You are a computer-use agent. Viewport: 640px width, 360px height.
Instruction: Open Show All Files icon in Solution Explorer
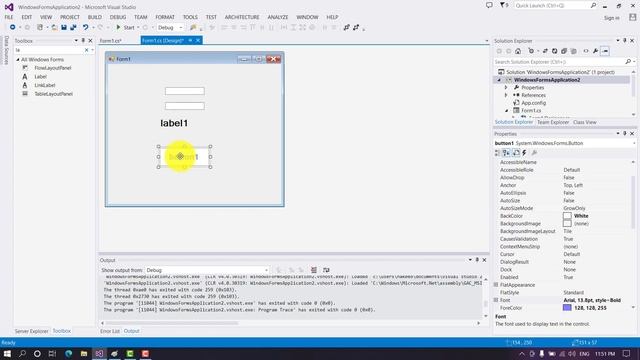573,51
